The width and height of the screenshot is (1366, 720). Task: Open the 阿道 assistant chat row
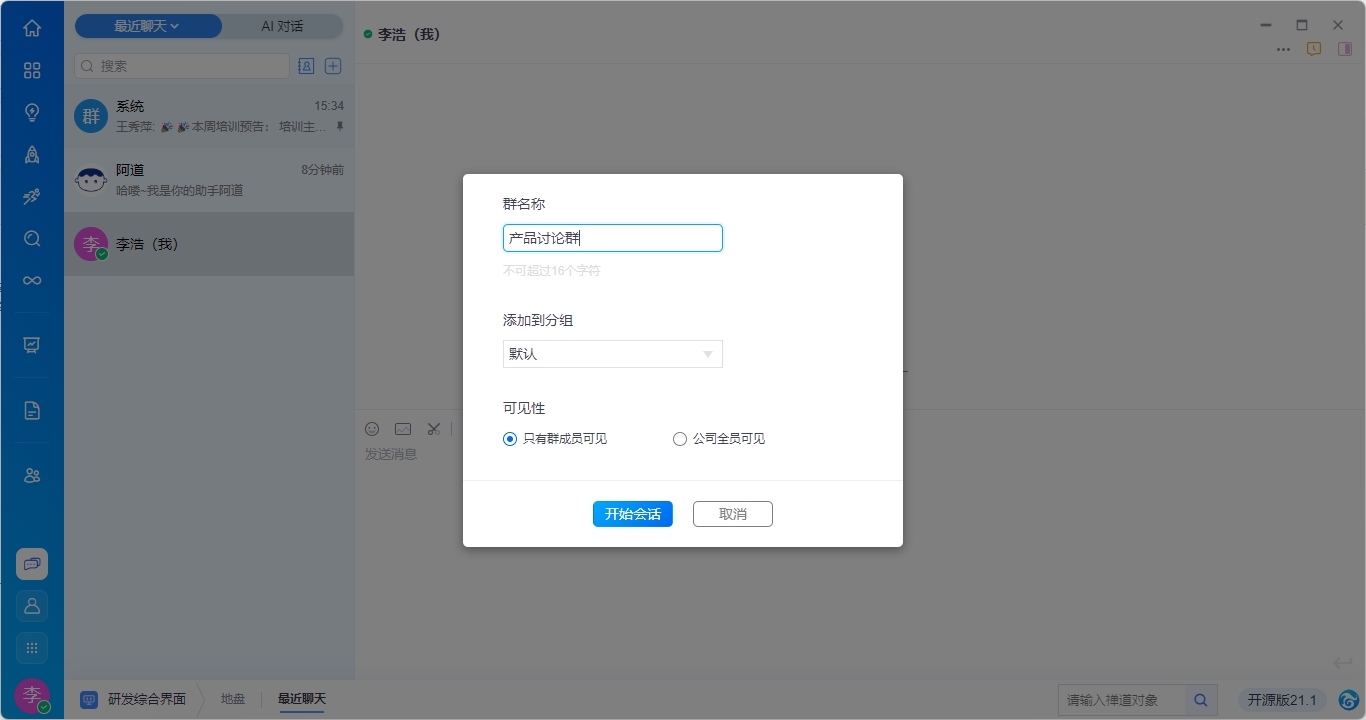209,180
